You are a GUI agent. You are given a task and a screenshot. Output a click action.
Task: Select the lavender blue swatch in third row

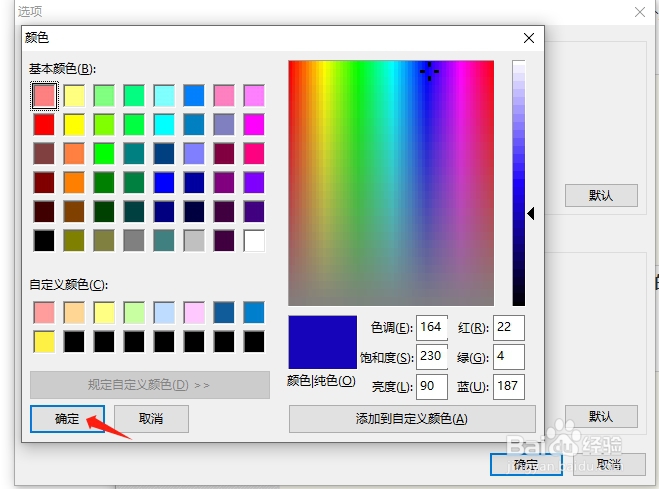pos(194,154)
